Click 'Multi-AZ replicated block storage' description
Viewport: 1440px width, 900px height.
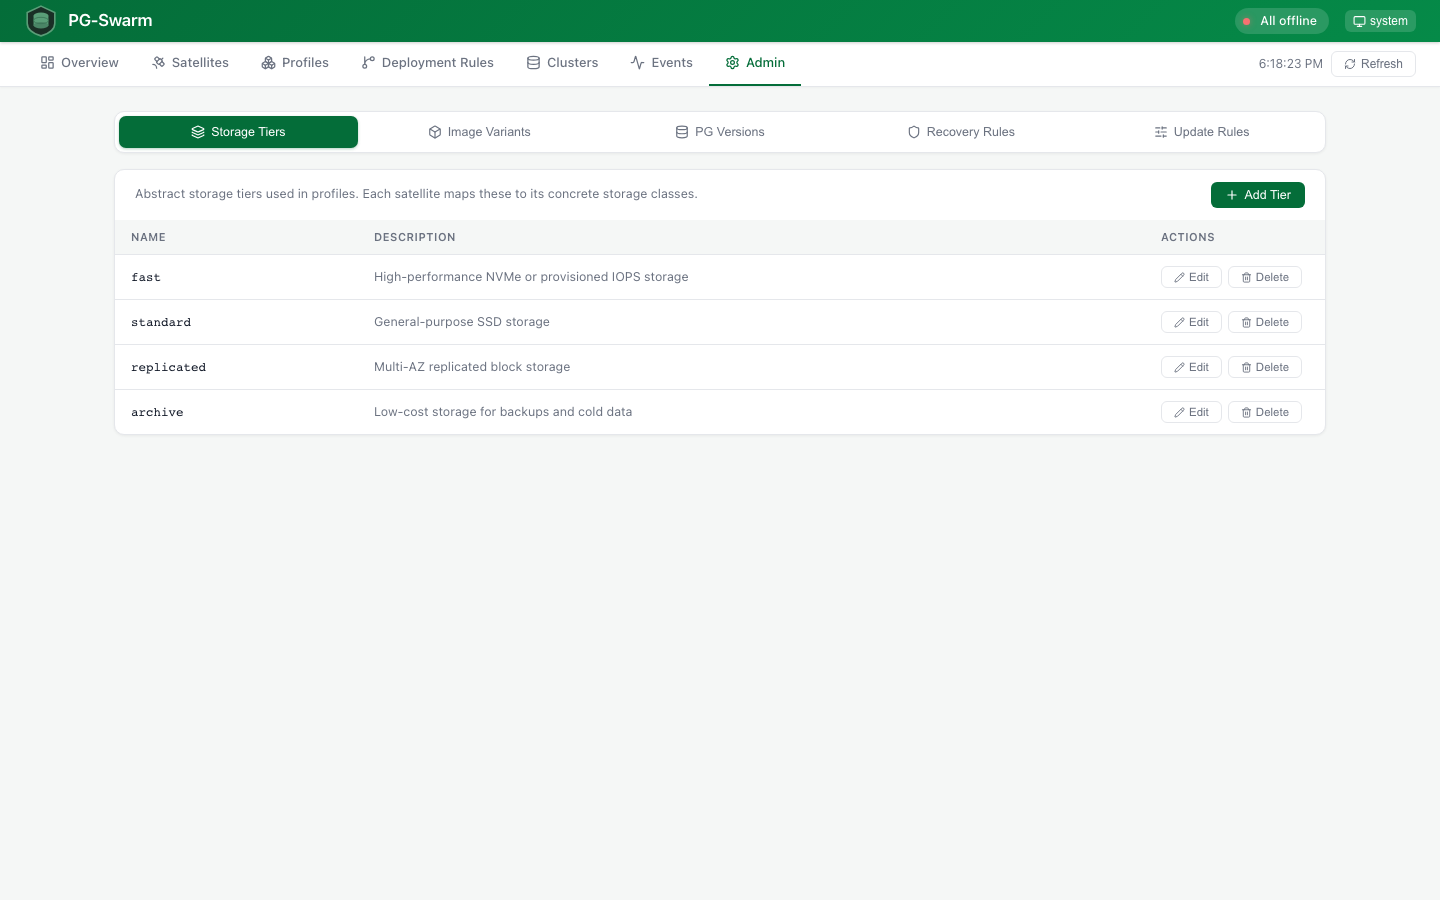pos(472,367)
